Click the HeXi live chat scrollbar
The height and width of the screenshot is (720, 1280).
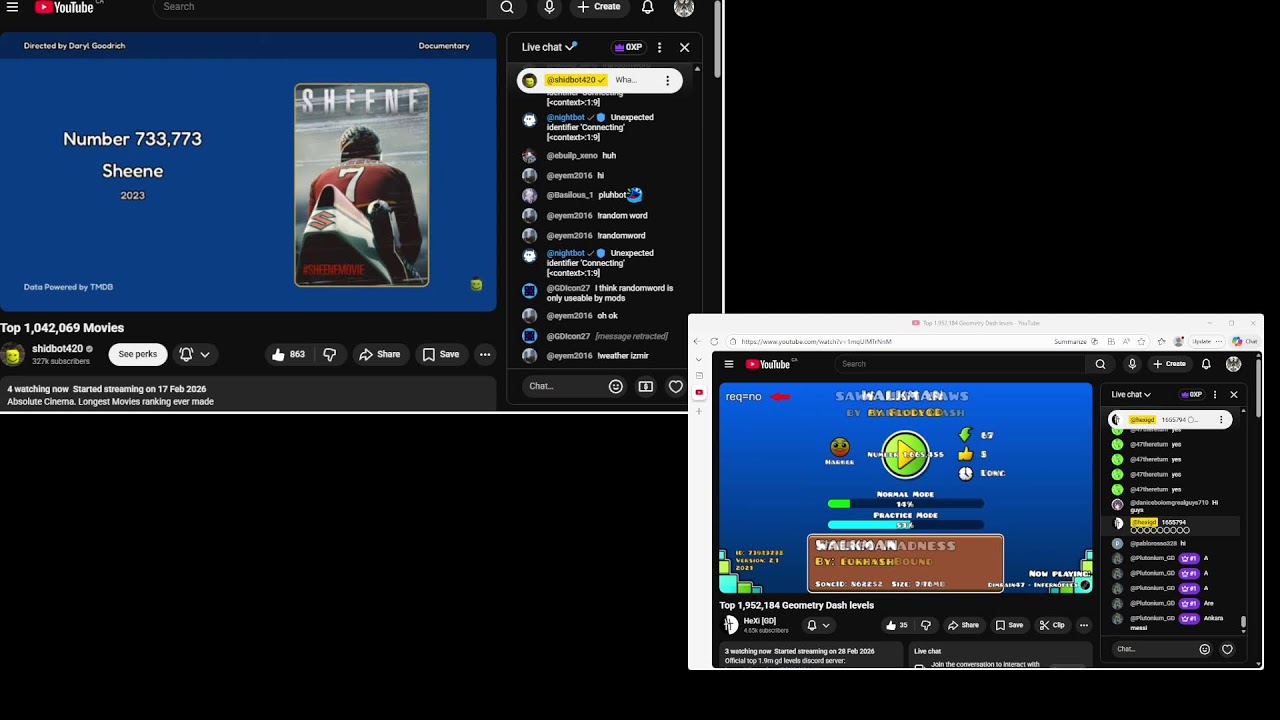click(1243, 623)
